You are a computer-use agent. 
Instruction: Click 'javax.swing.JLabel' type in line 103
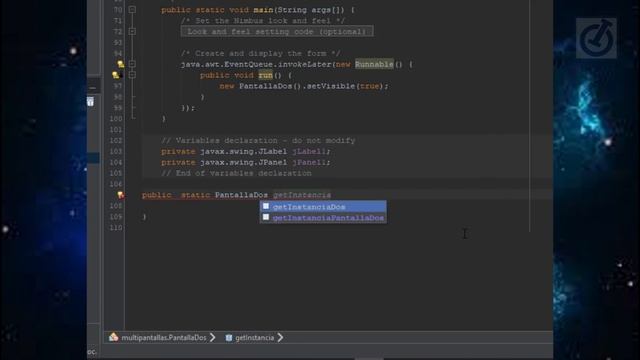coord(244,151)
